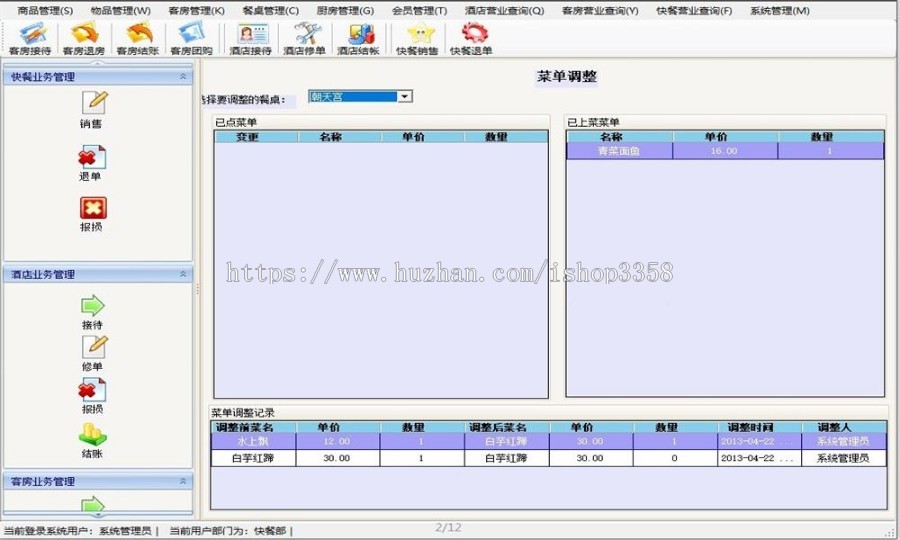Click 系统管理员 in the white record row

point(844,458)
